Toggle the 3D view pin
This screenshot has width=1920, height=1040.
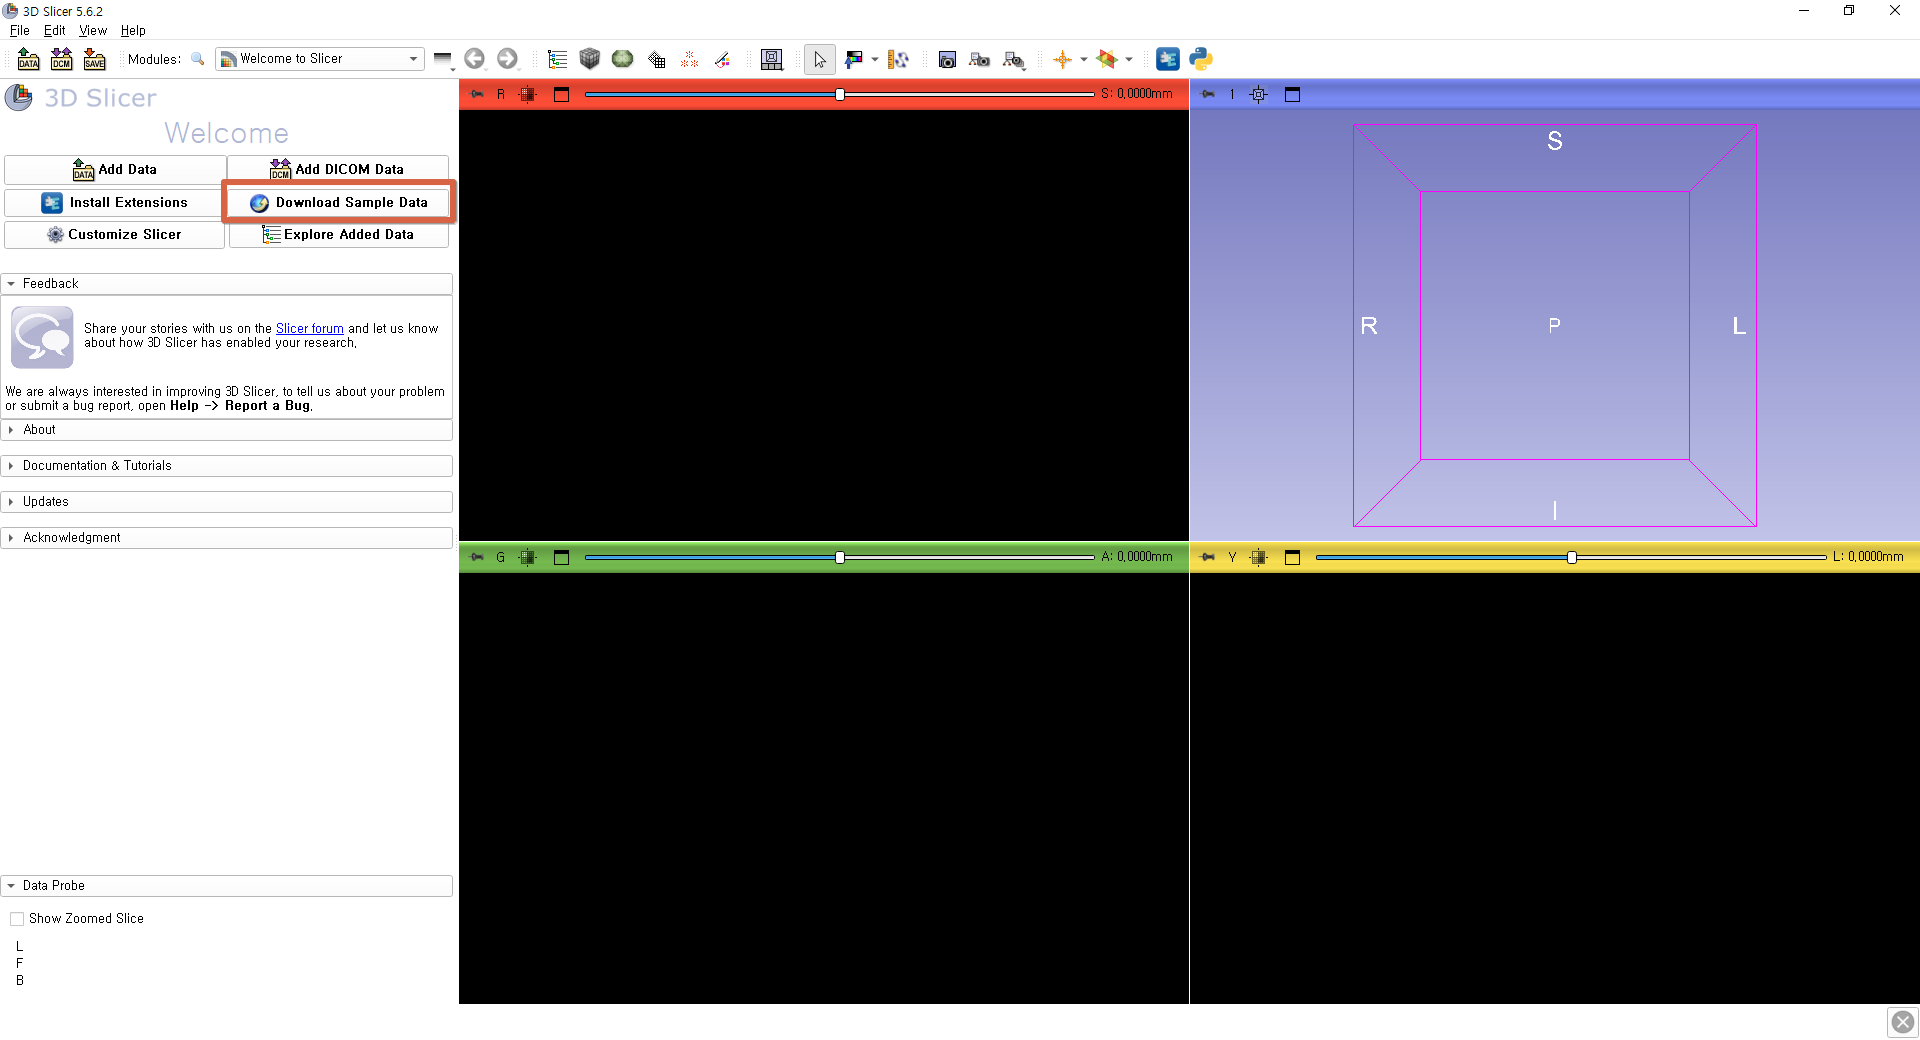click(x=1208, y=94)
